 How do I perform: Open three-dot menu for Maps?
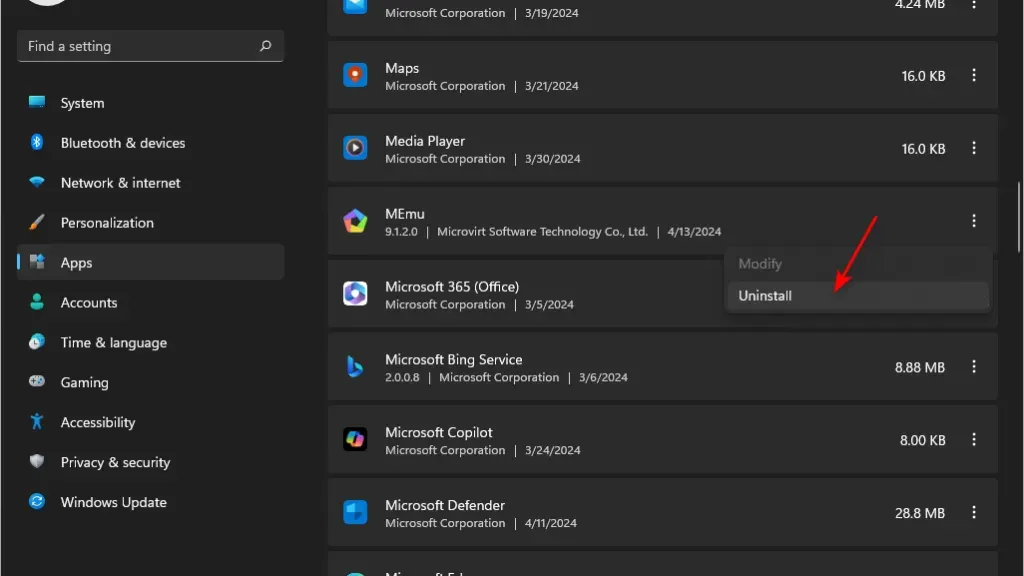pos(974,75)
